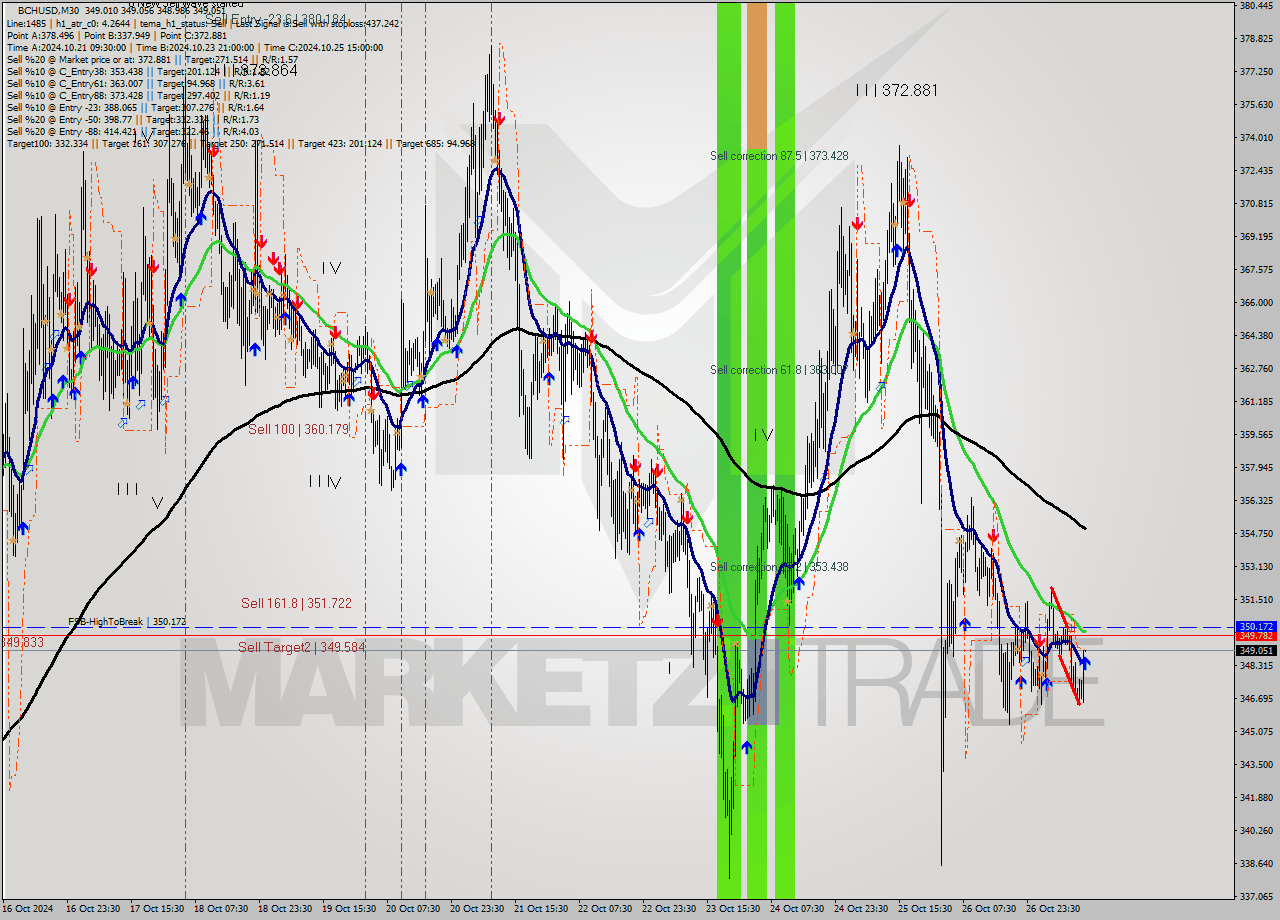Click the blue 350.172 price tag
1280x920 pixels.
[1256, 627]
